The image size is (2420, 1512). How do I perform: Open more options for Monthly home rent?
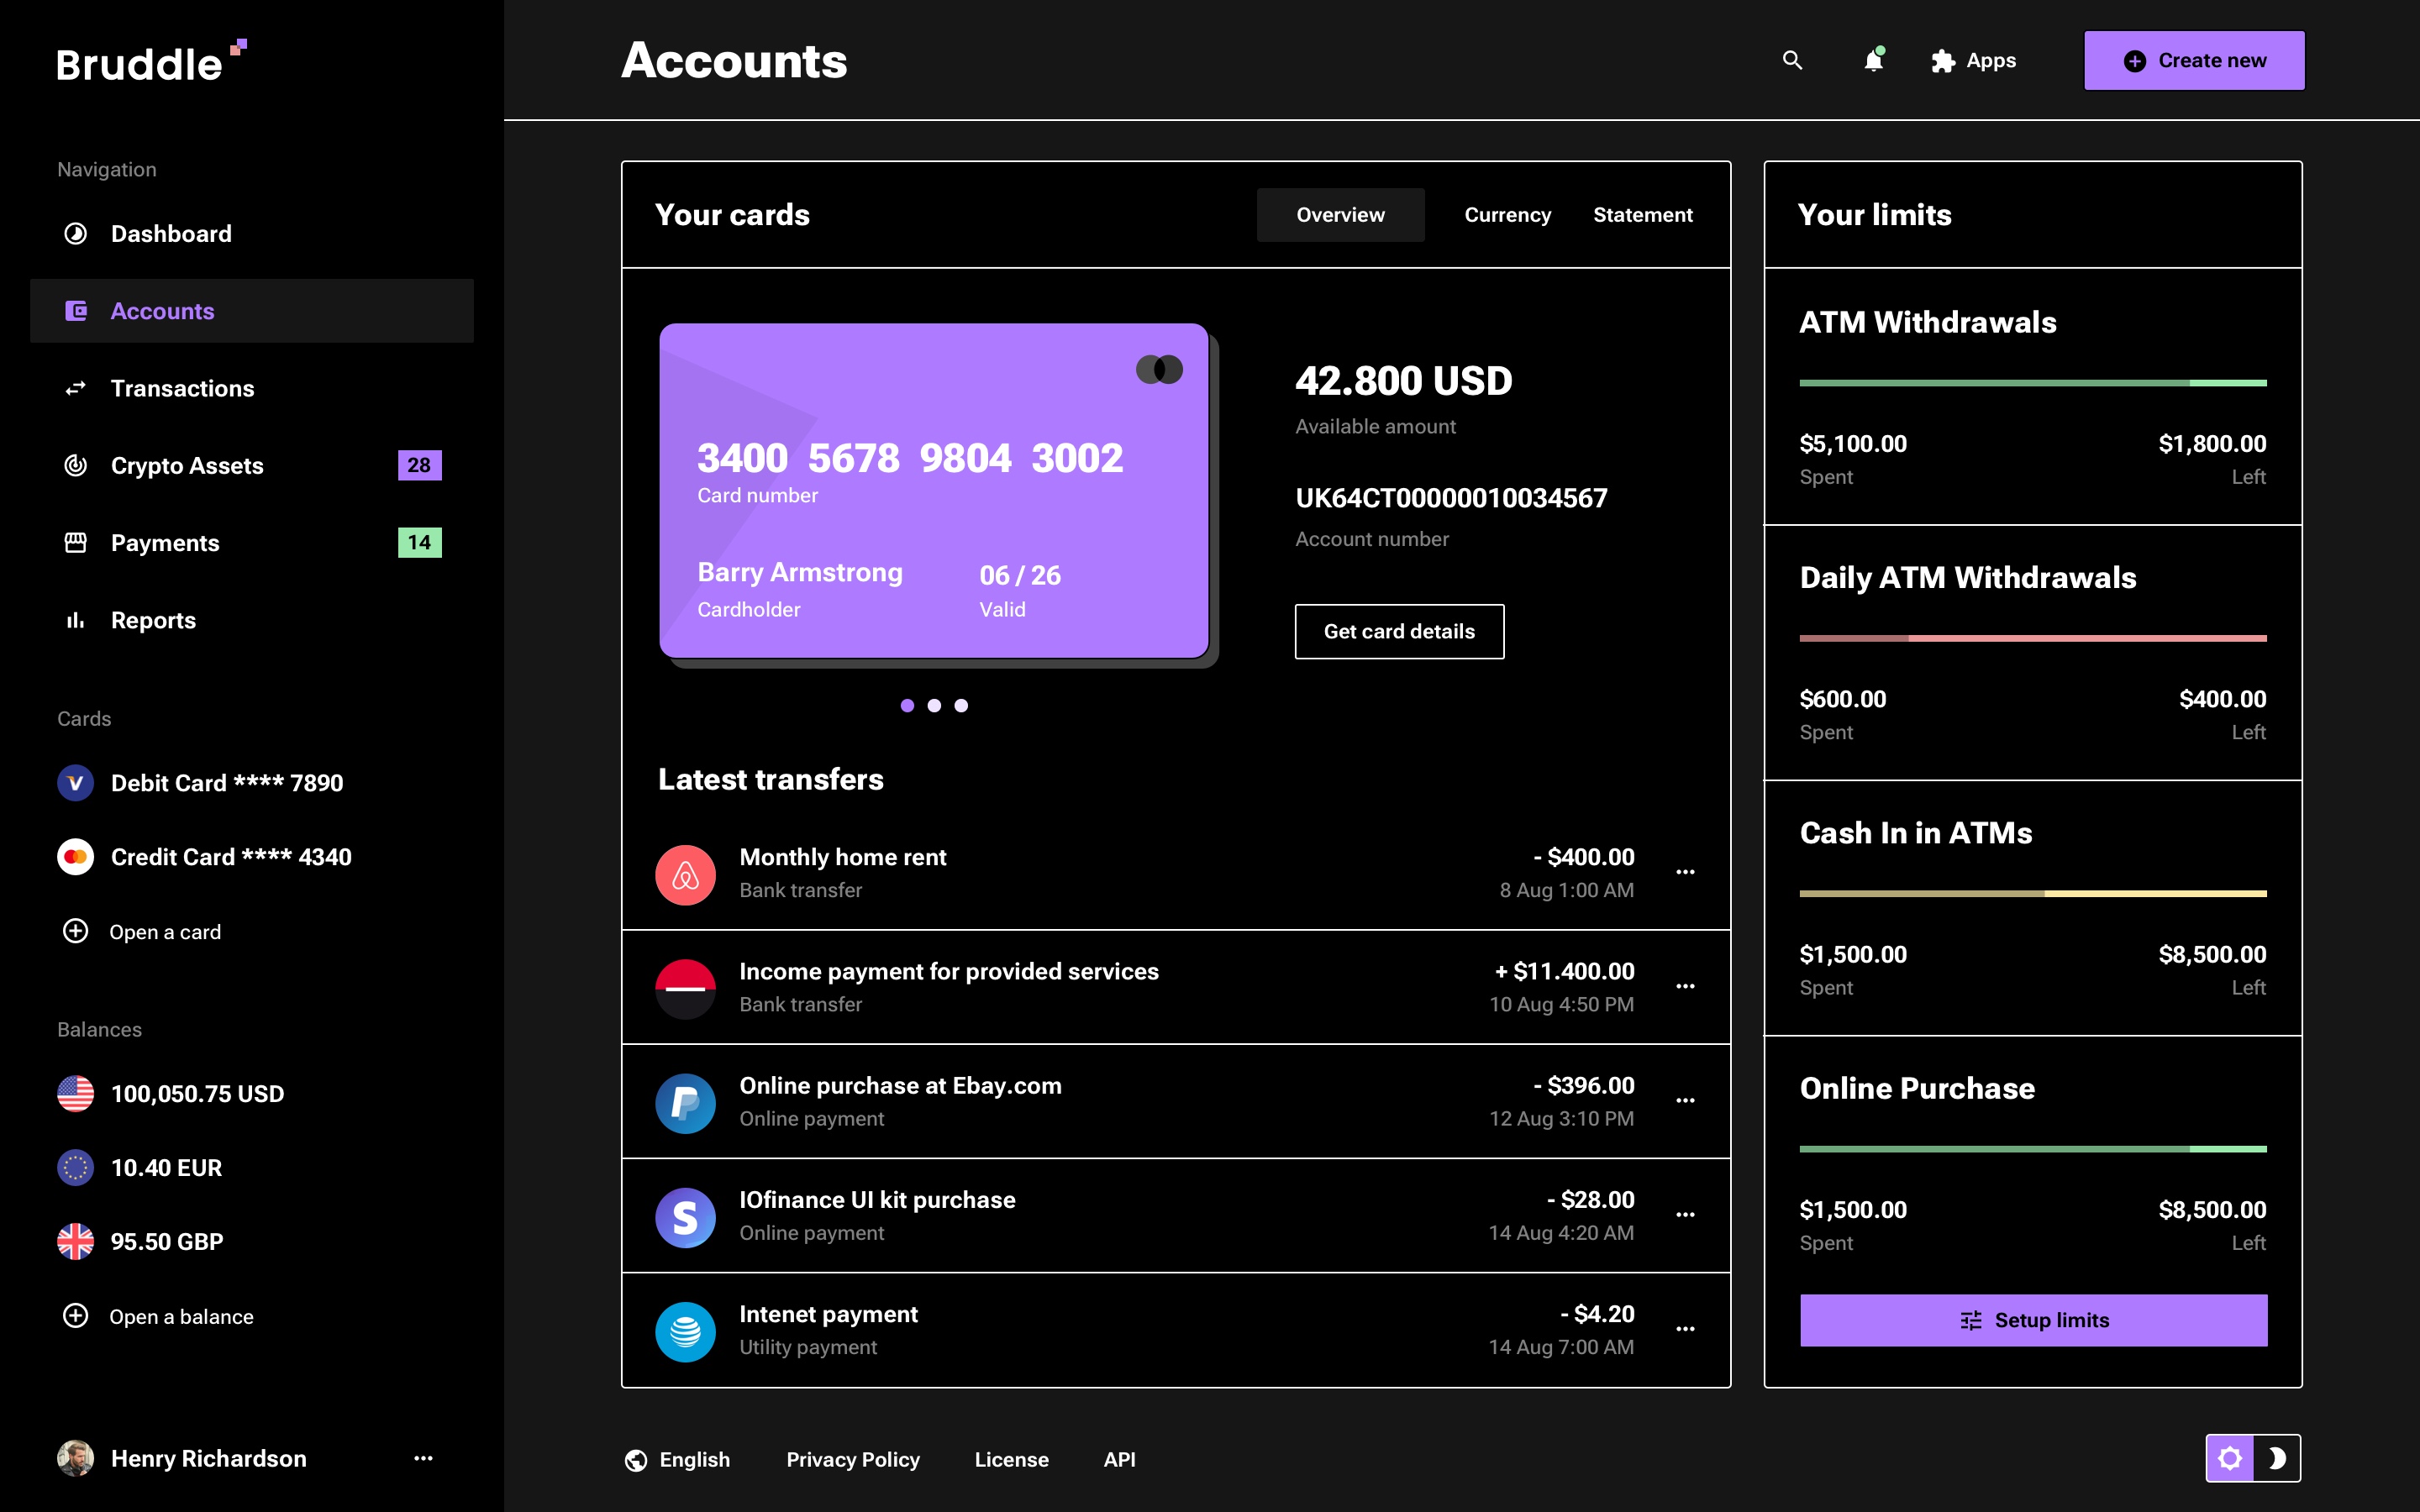click(x=1685, y=872)
